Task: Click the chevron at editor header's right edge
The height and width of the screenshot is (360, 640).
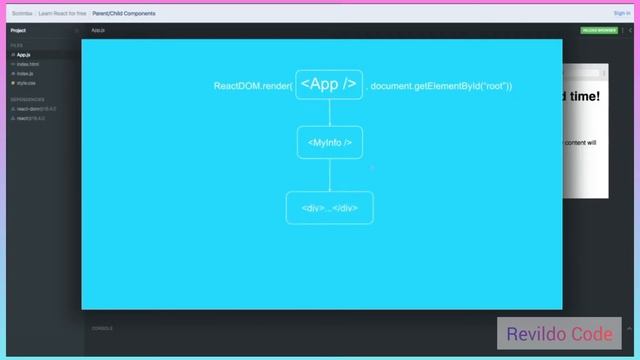Action: tap(630, 30)
